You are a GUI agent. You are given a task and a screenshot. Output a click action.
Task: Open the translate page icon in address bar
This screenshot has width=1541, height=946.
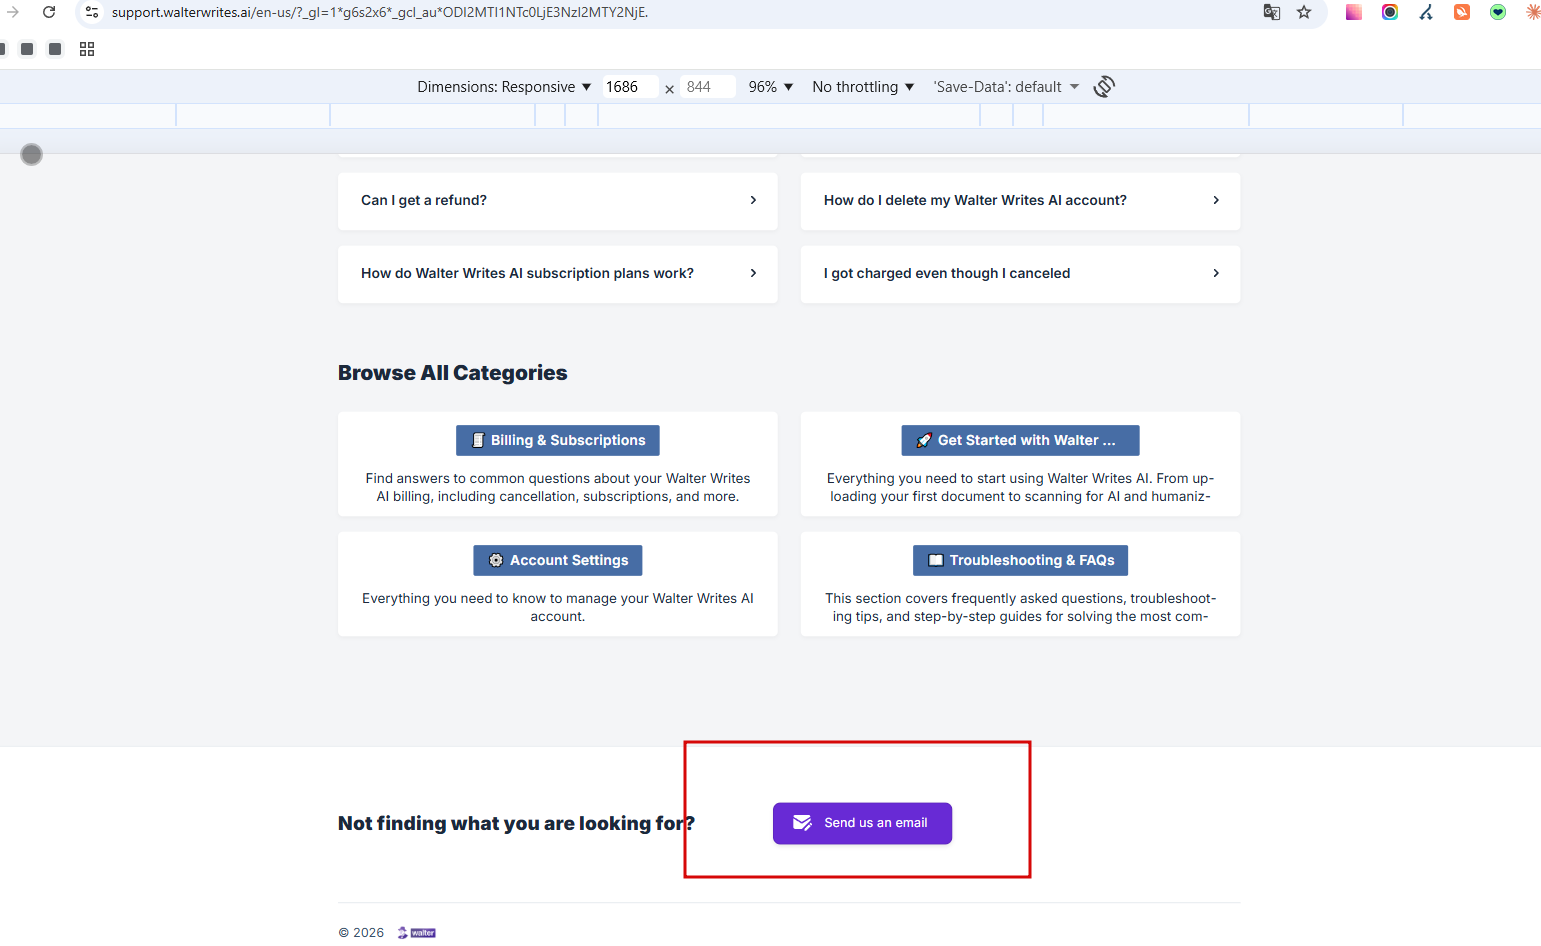pyautogui.click(x=1272, y=12)
